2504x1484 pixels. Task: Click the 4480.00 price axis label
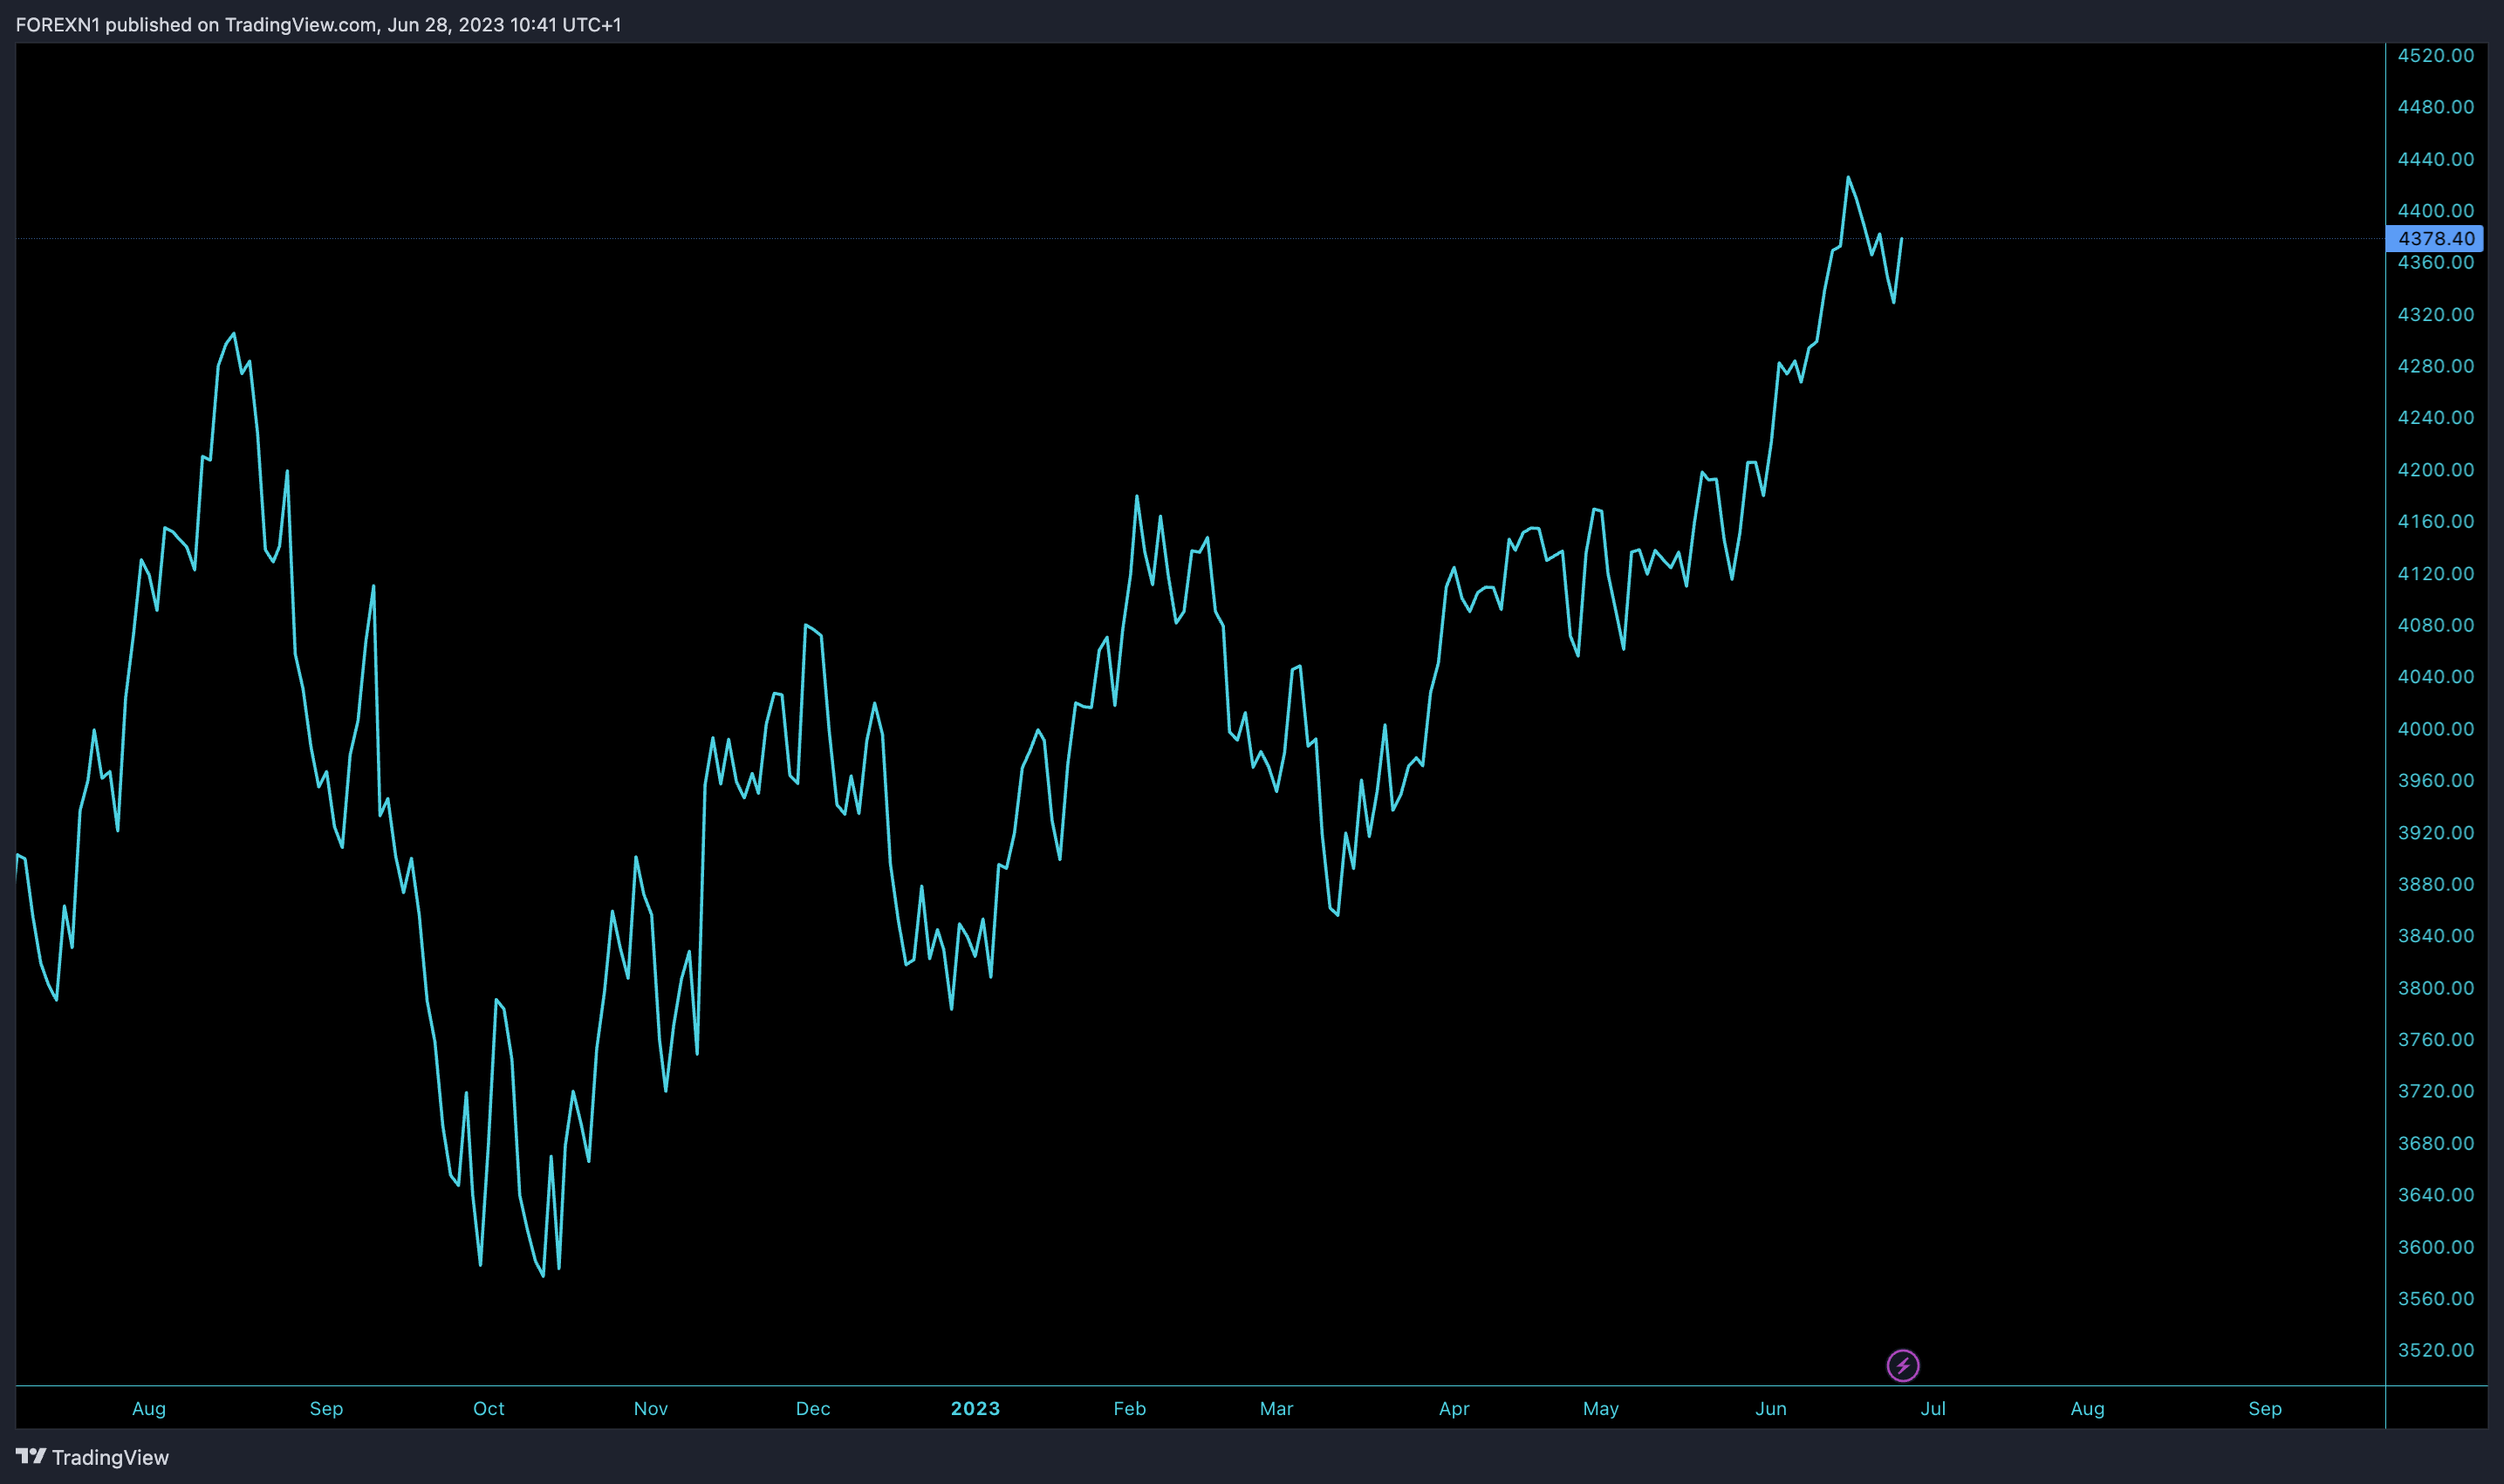(x=2435, y=107)
